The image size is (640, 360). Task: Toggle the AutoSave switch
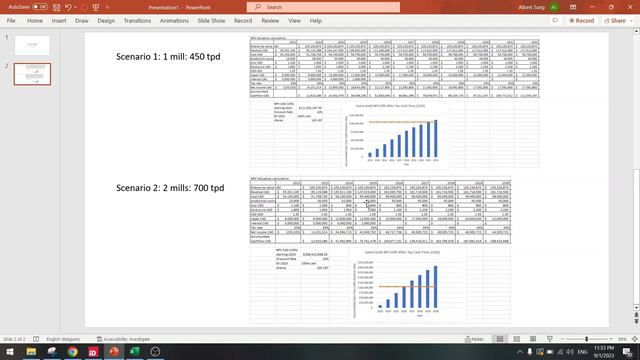coord(40,7)
